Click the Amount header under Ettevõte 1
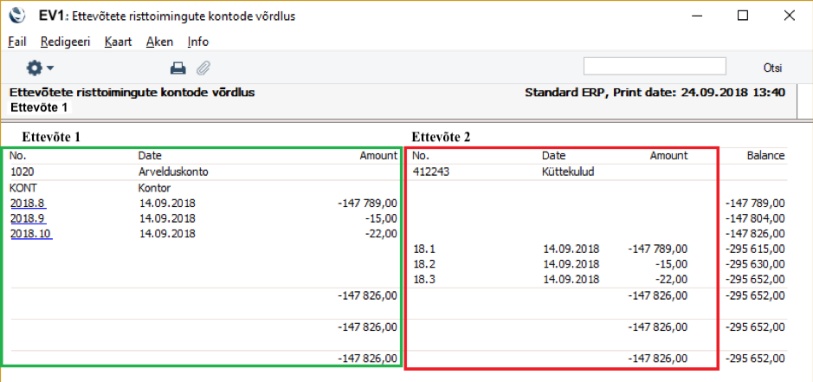813x382 pixels. coord(379,155)
